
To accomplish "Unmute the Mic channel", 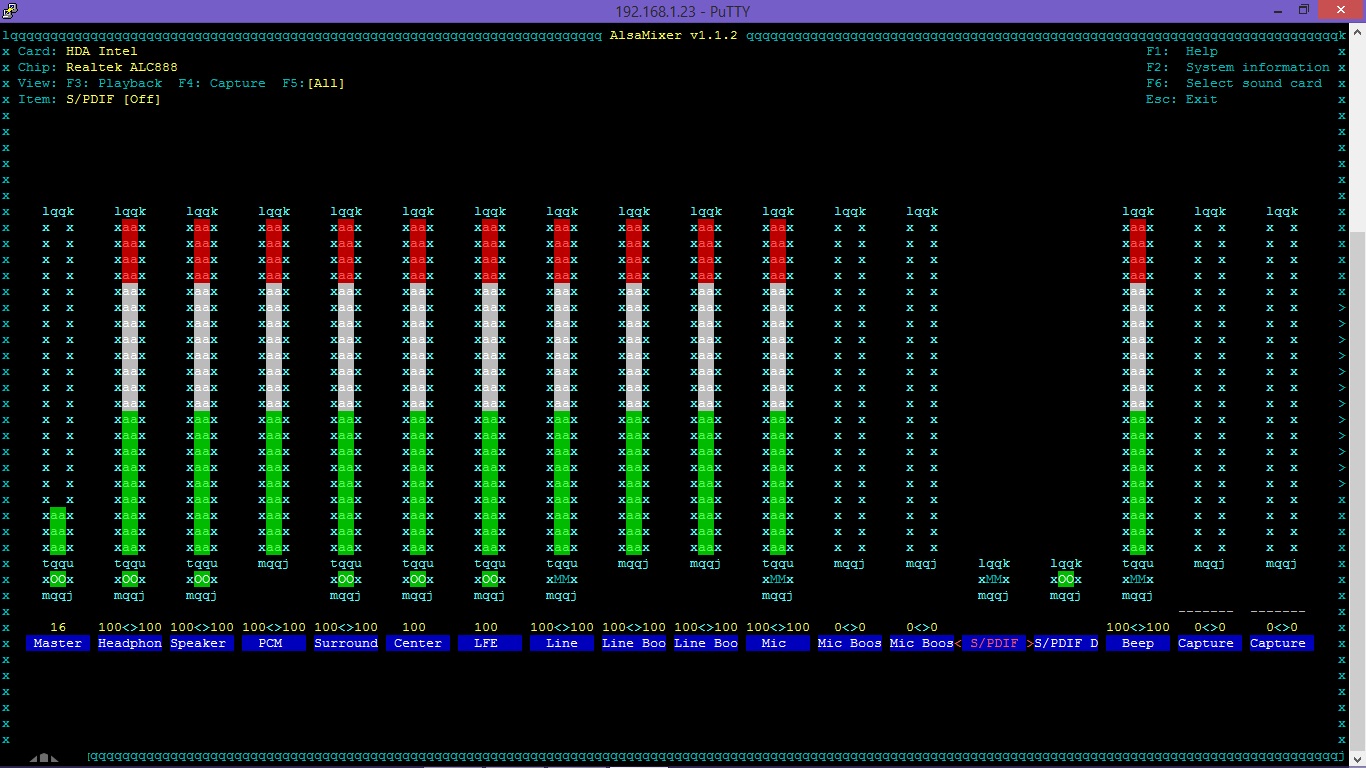I will point(778,579).
